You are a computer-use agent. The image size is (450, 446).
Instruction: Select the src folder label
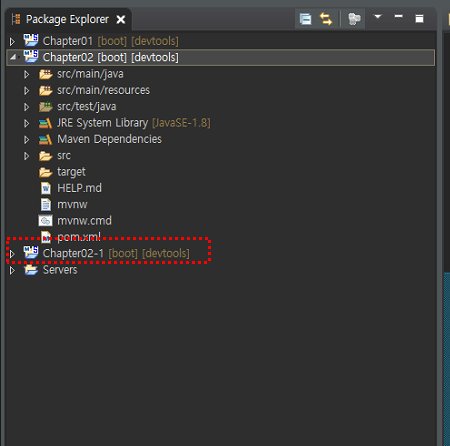64,156
